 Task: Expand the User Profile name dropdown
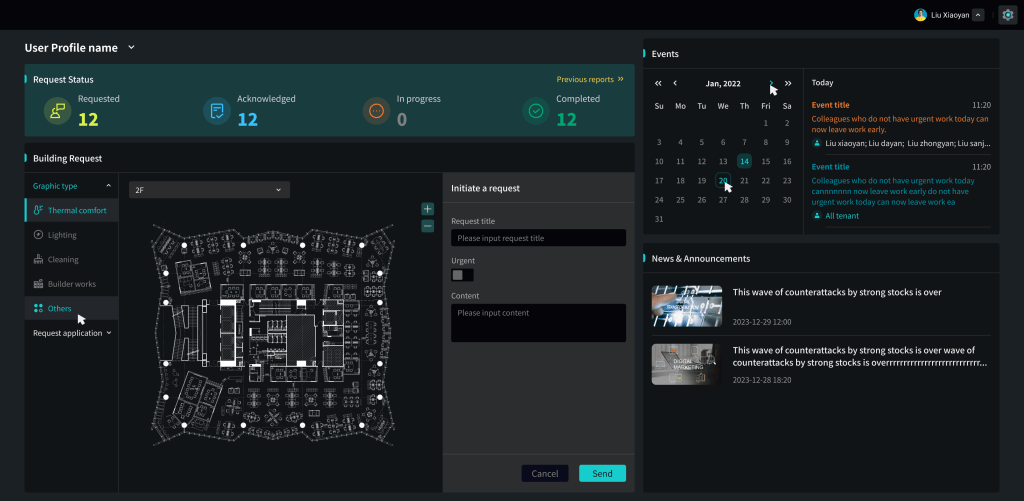(x=131, y=47)
